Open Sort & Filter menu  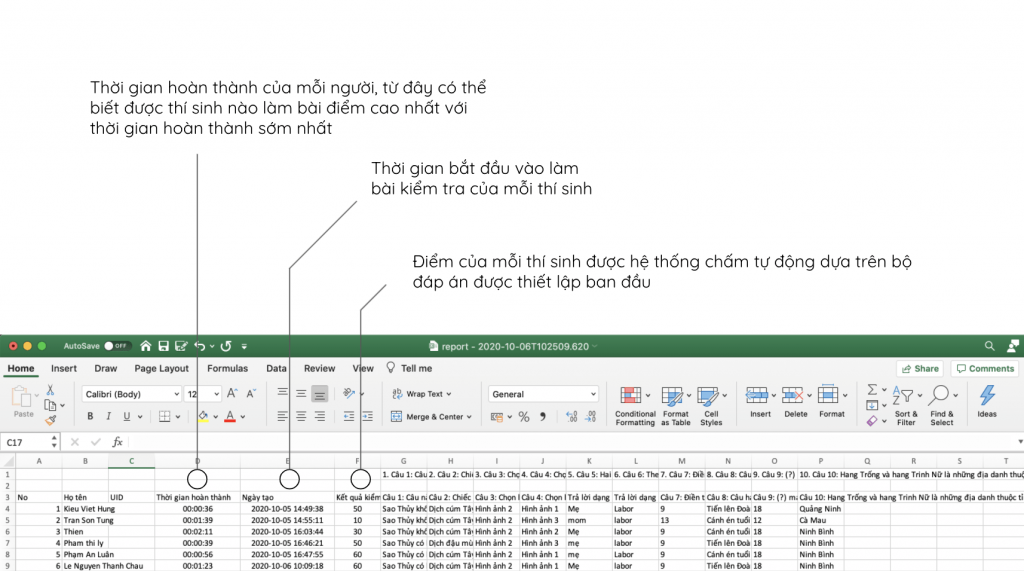[x=906, y=406]
